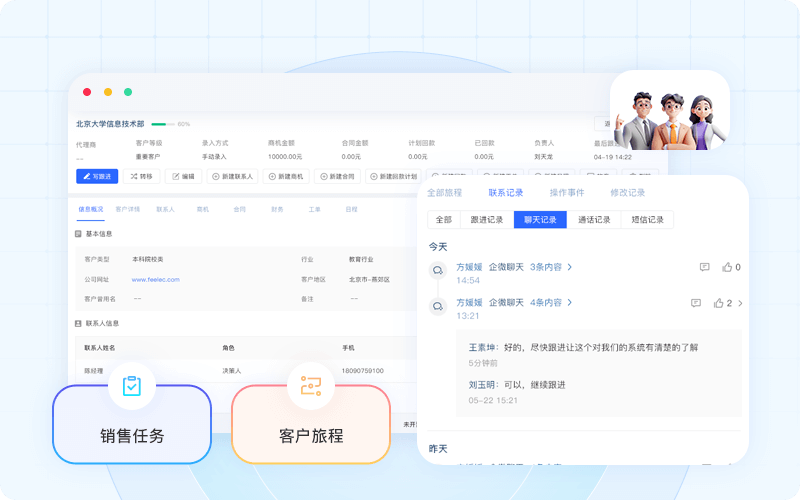Select the 全部 record filter
This screenshot has width=800, height=500.
click(x=445, y=220)
